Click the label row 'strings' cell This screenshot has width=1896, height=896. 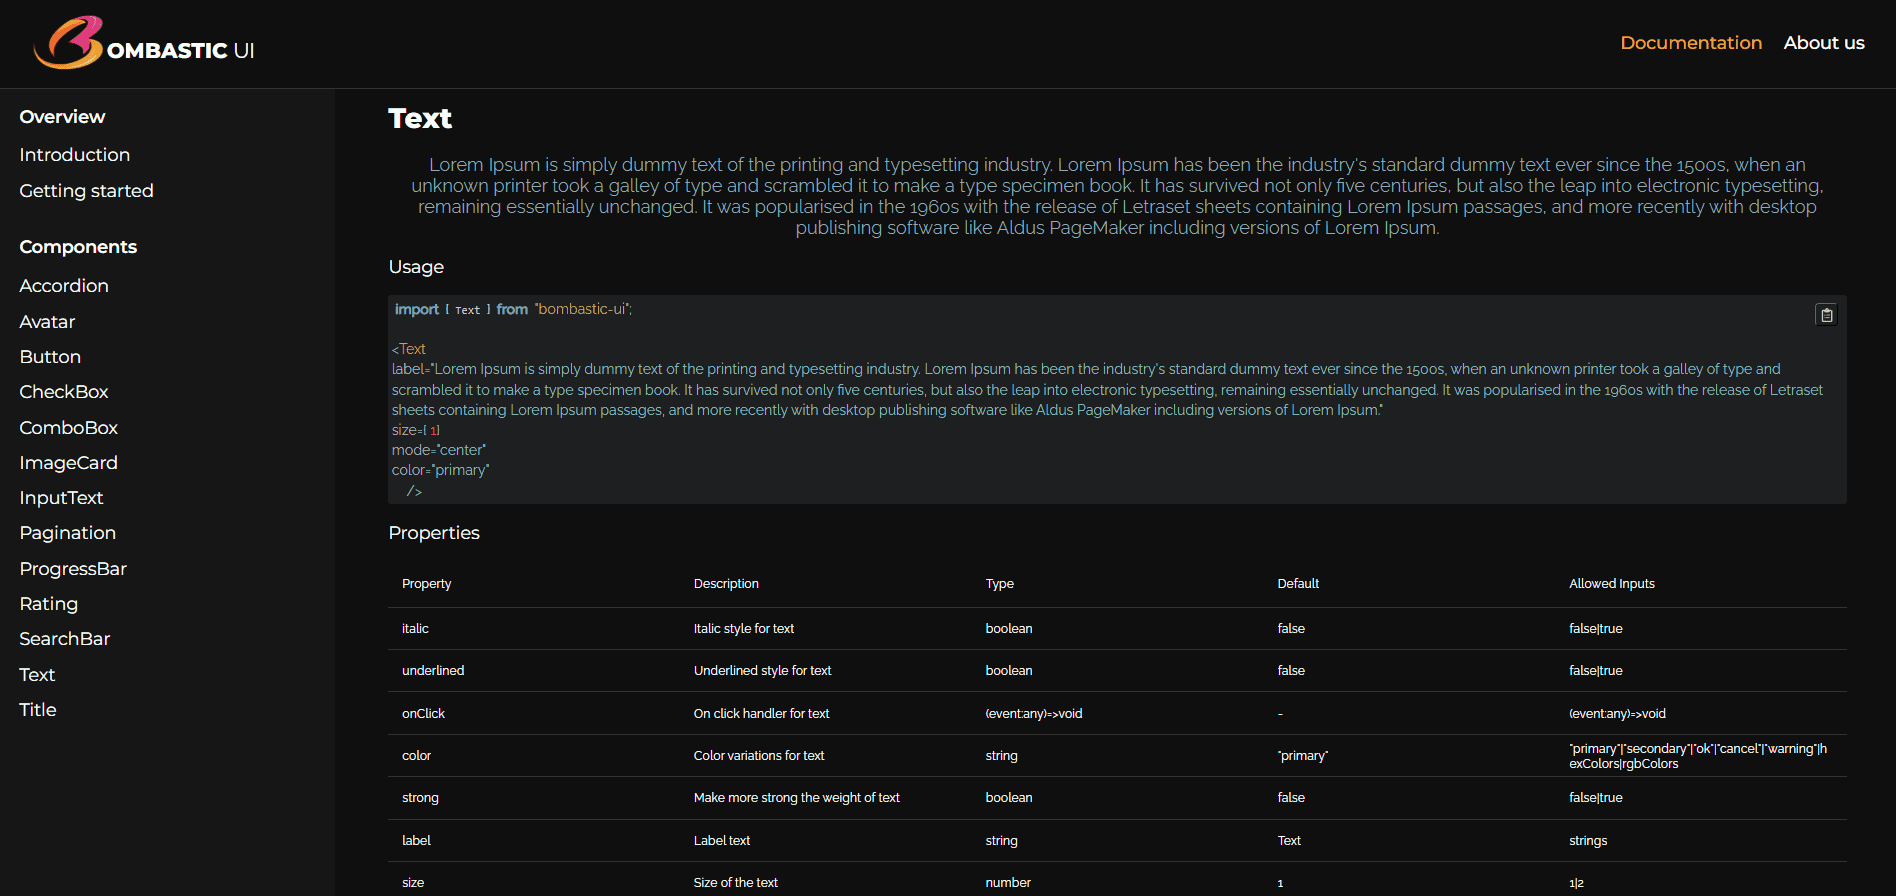point(1588,841)
